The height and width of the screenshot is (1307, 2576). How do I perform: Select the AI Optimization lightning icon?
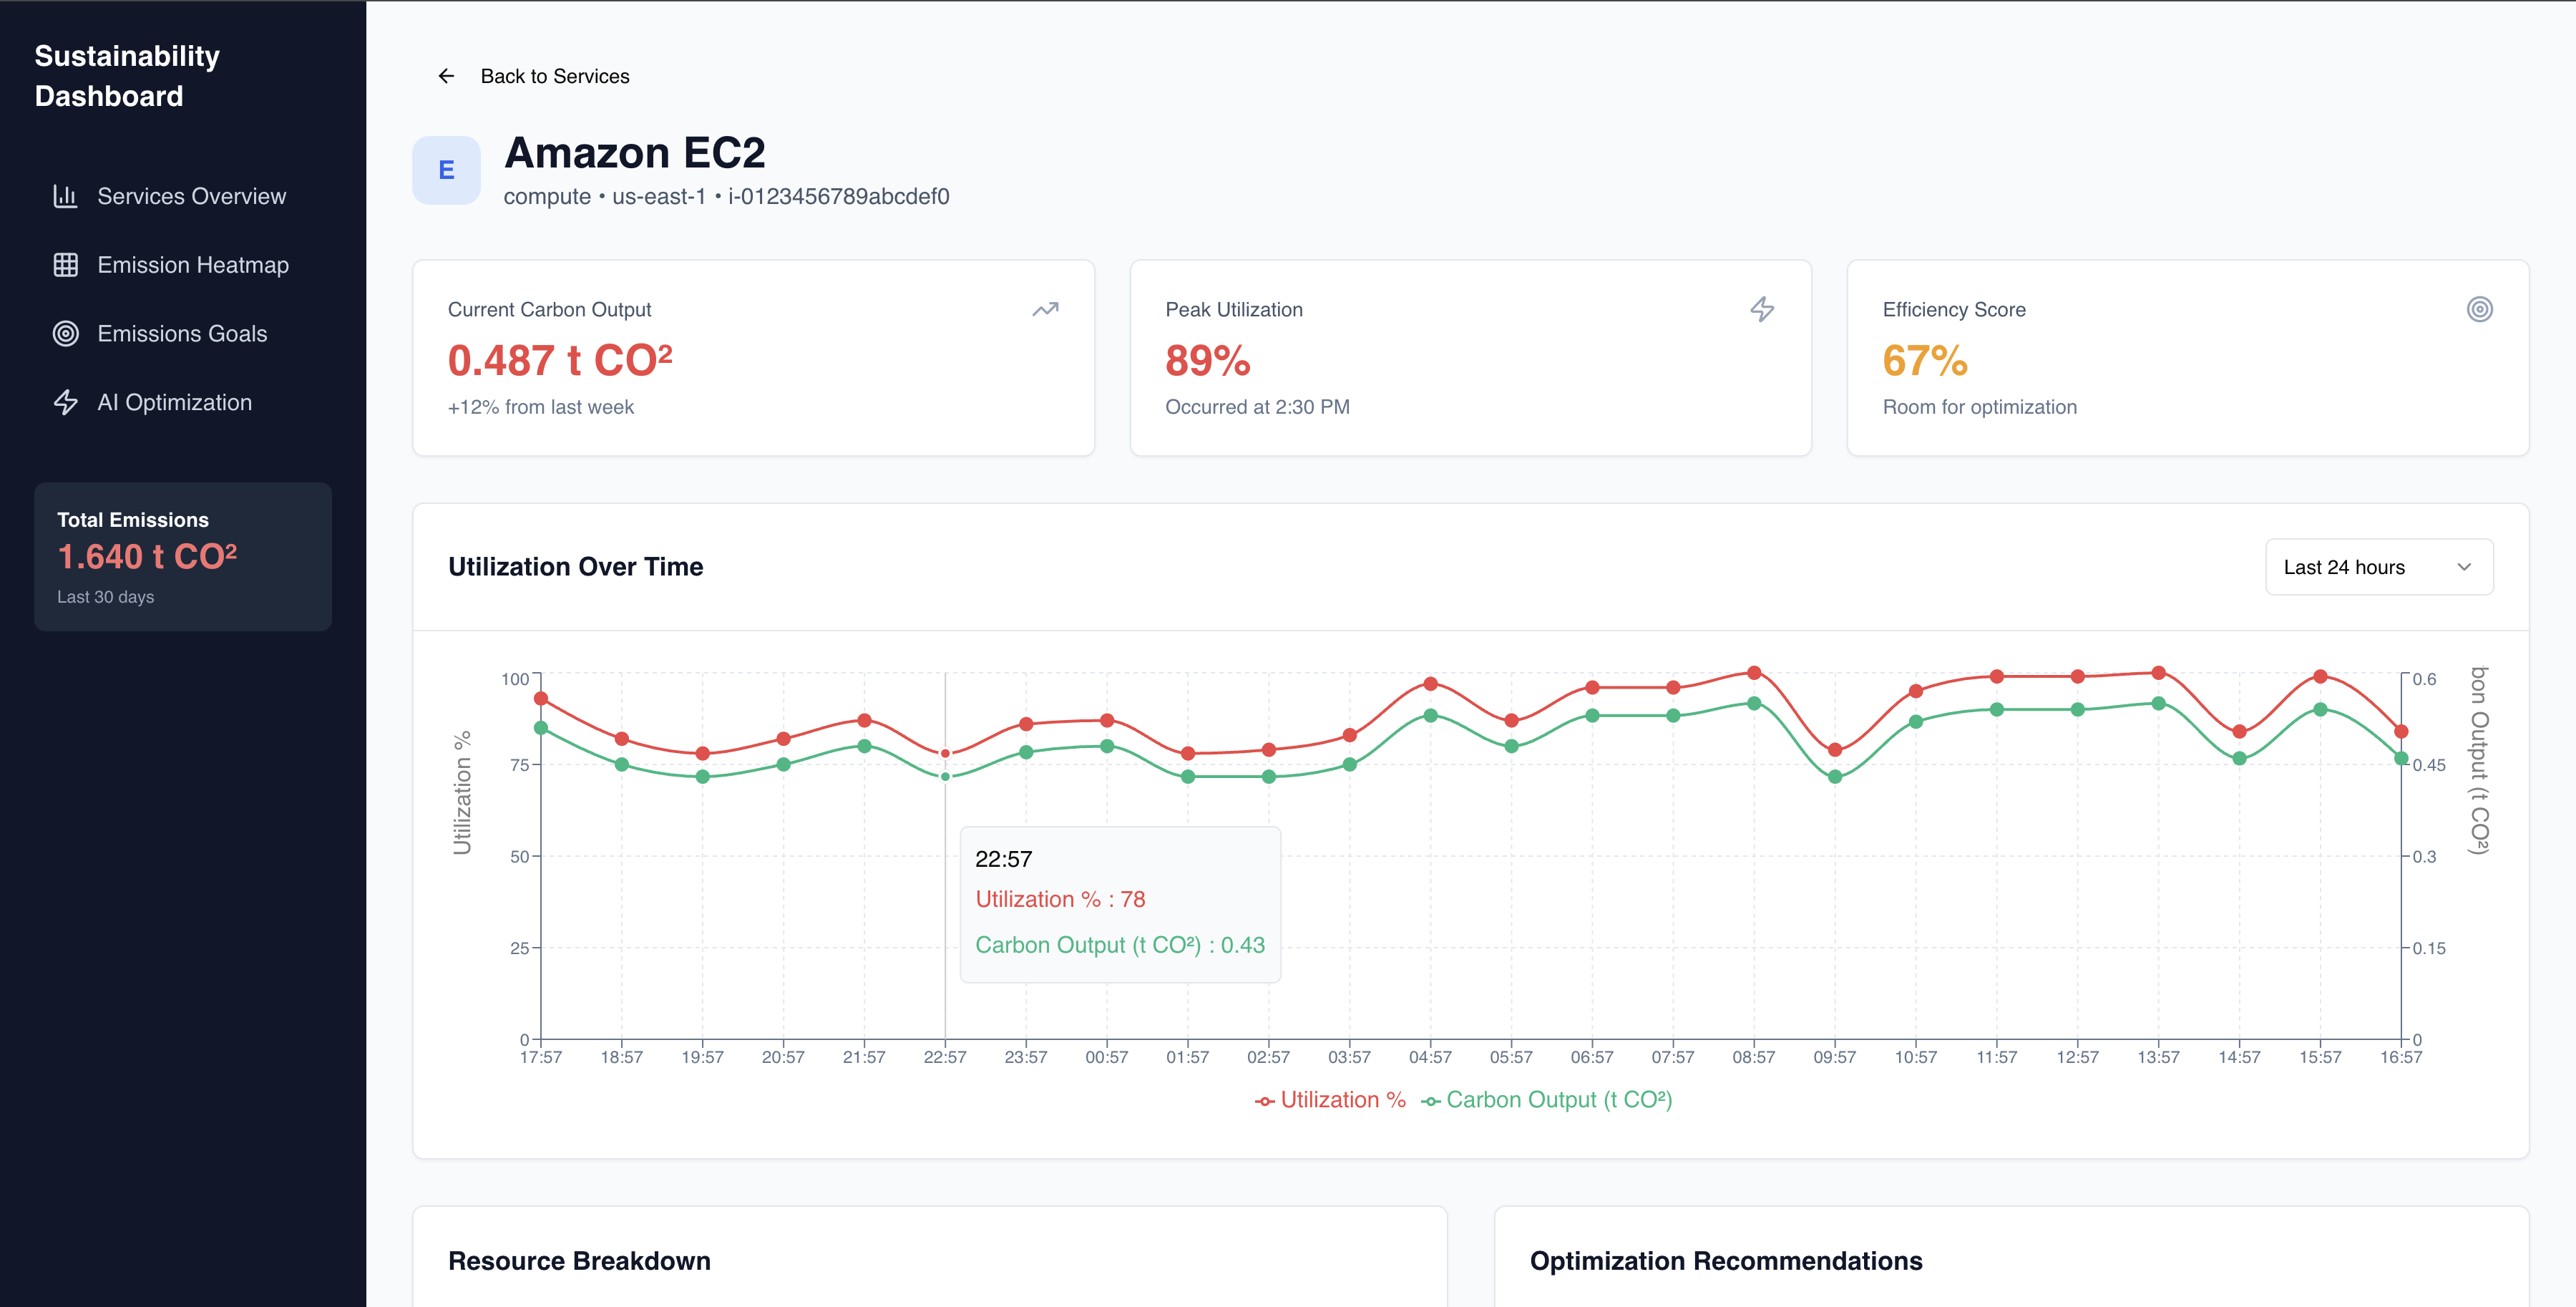click(x=65, y=402)
